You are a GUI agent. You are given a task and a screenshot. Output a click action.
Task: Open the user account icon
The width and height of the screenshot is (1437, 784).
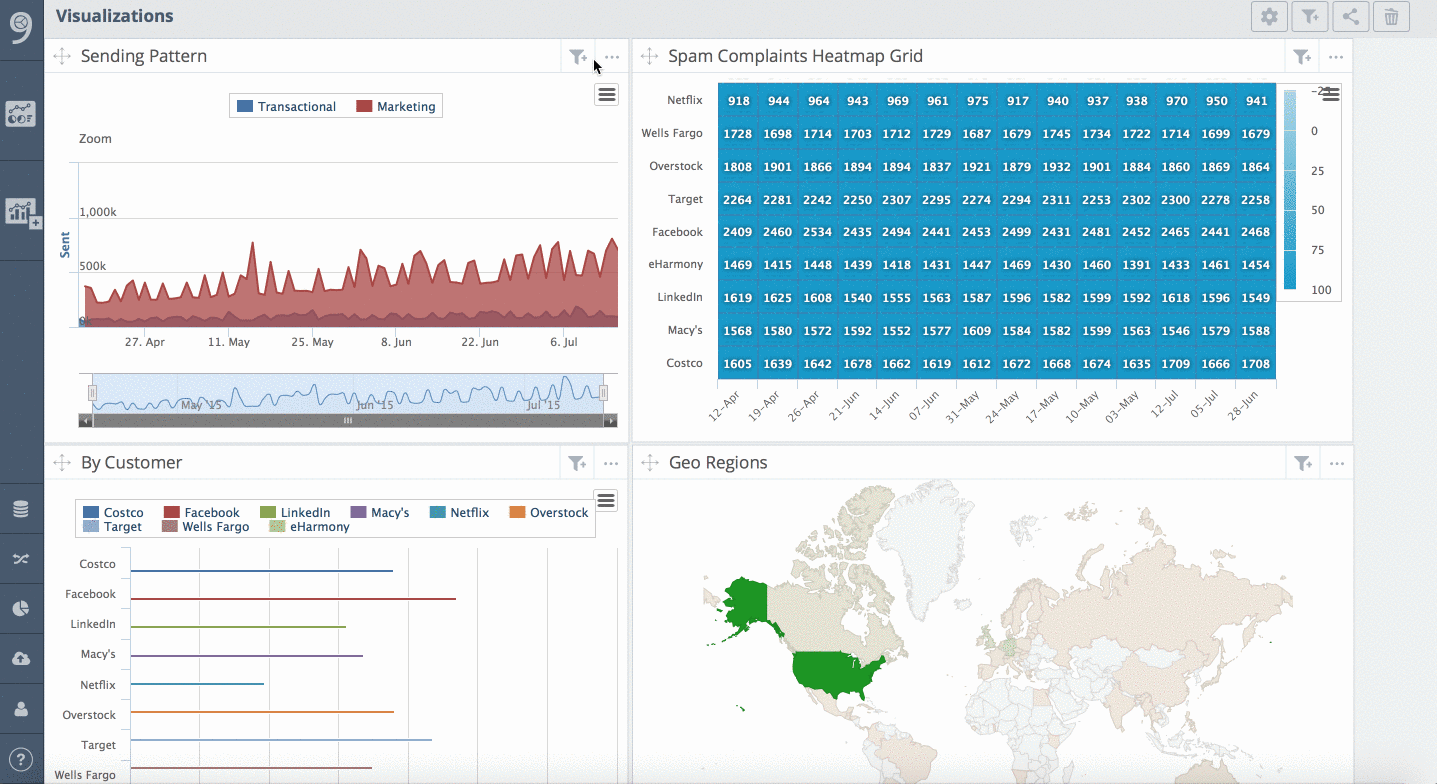coord(22,709)
